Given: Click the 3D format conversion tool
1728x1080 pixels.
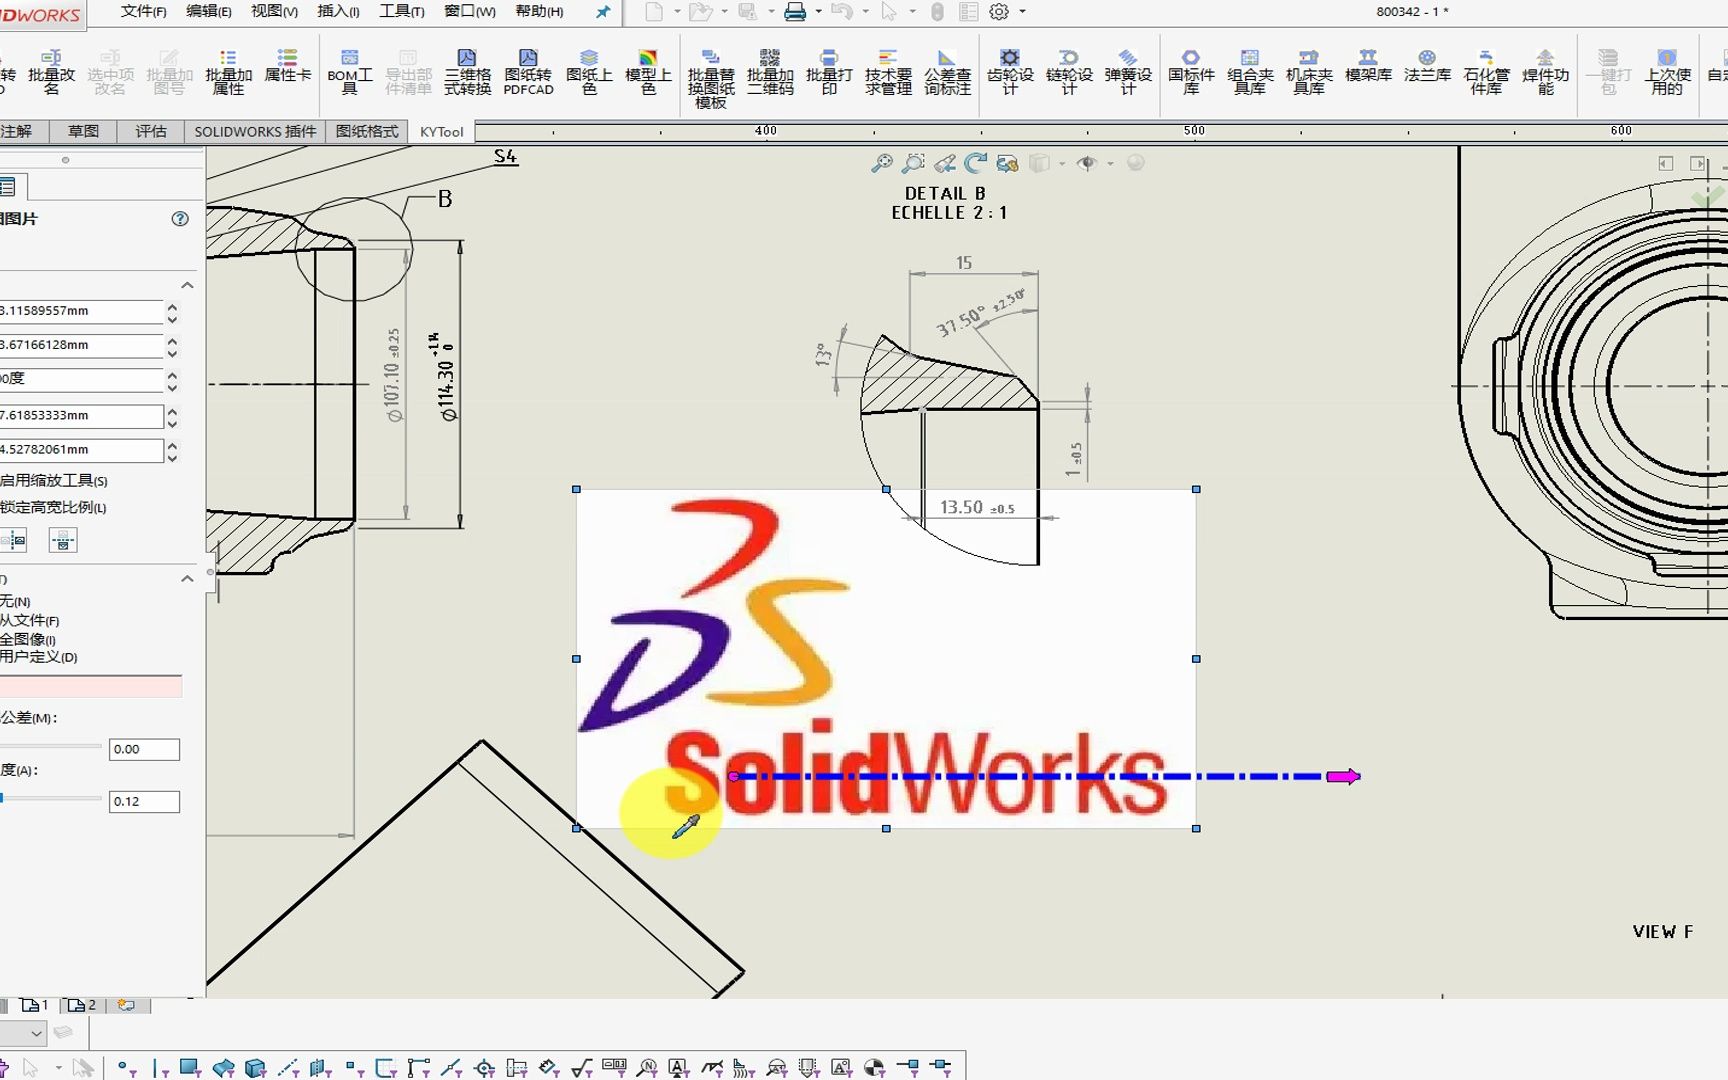Looking at the screenshot, I should point(467,71).
